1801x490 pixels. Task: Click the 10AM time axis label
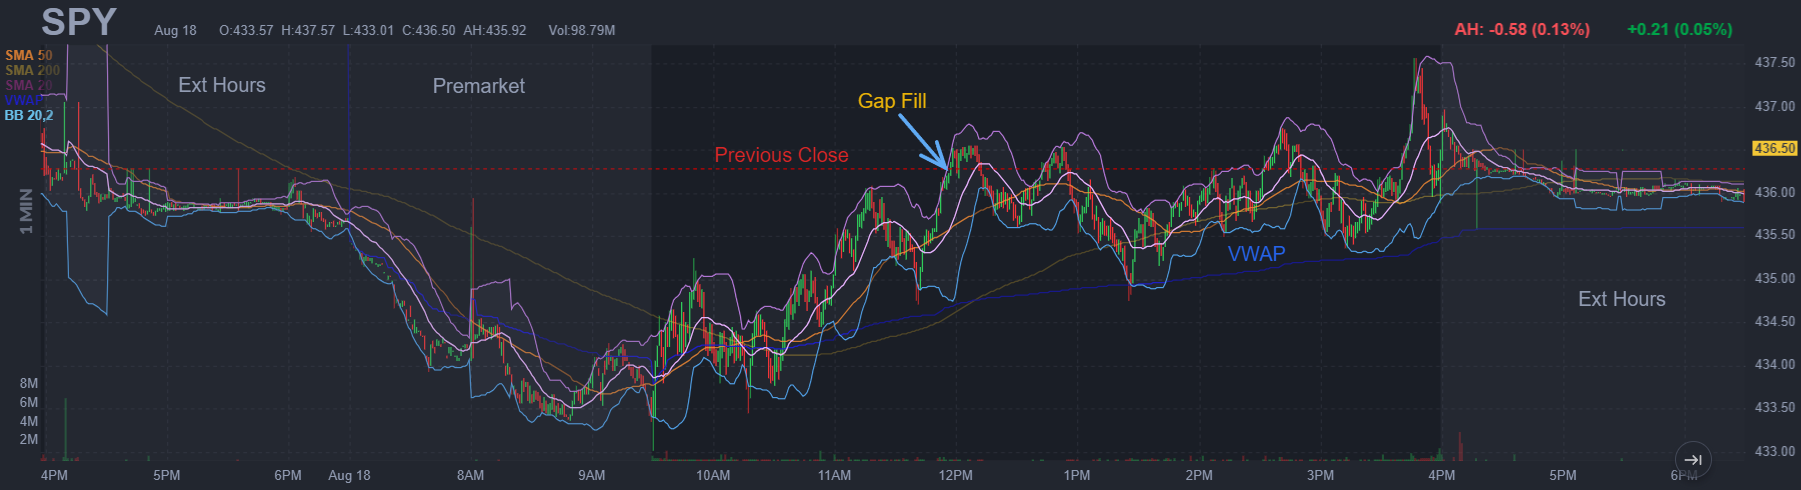point(713,475)
